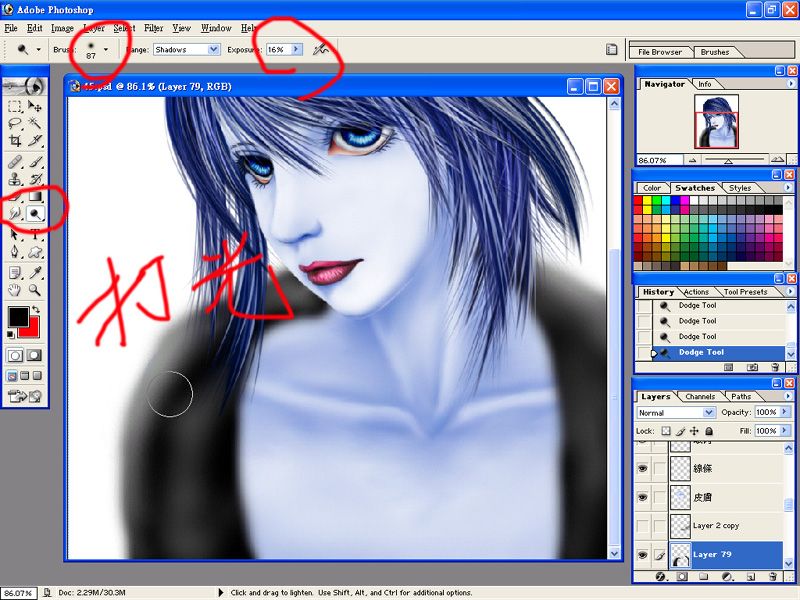This screenshot has height=600, width=800.
Task: Reset default foreground and background colors
Action: point(11,334)
